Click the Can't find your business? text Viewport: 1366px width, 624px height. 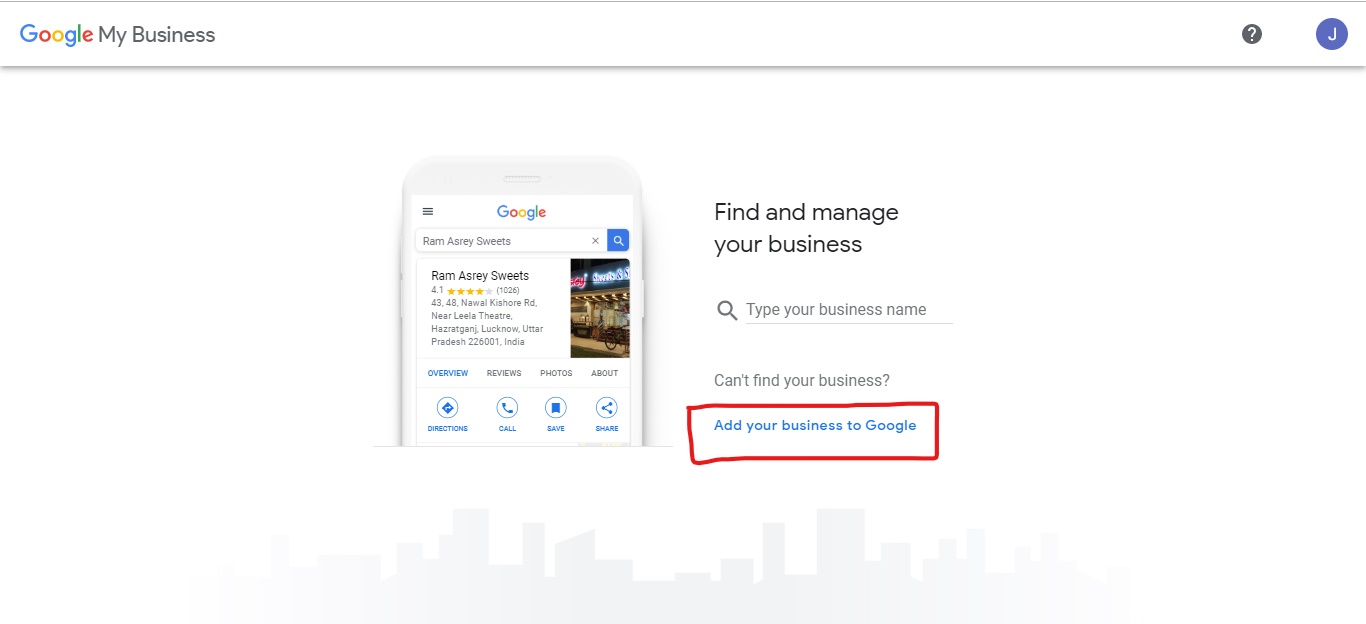point(802,381)
